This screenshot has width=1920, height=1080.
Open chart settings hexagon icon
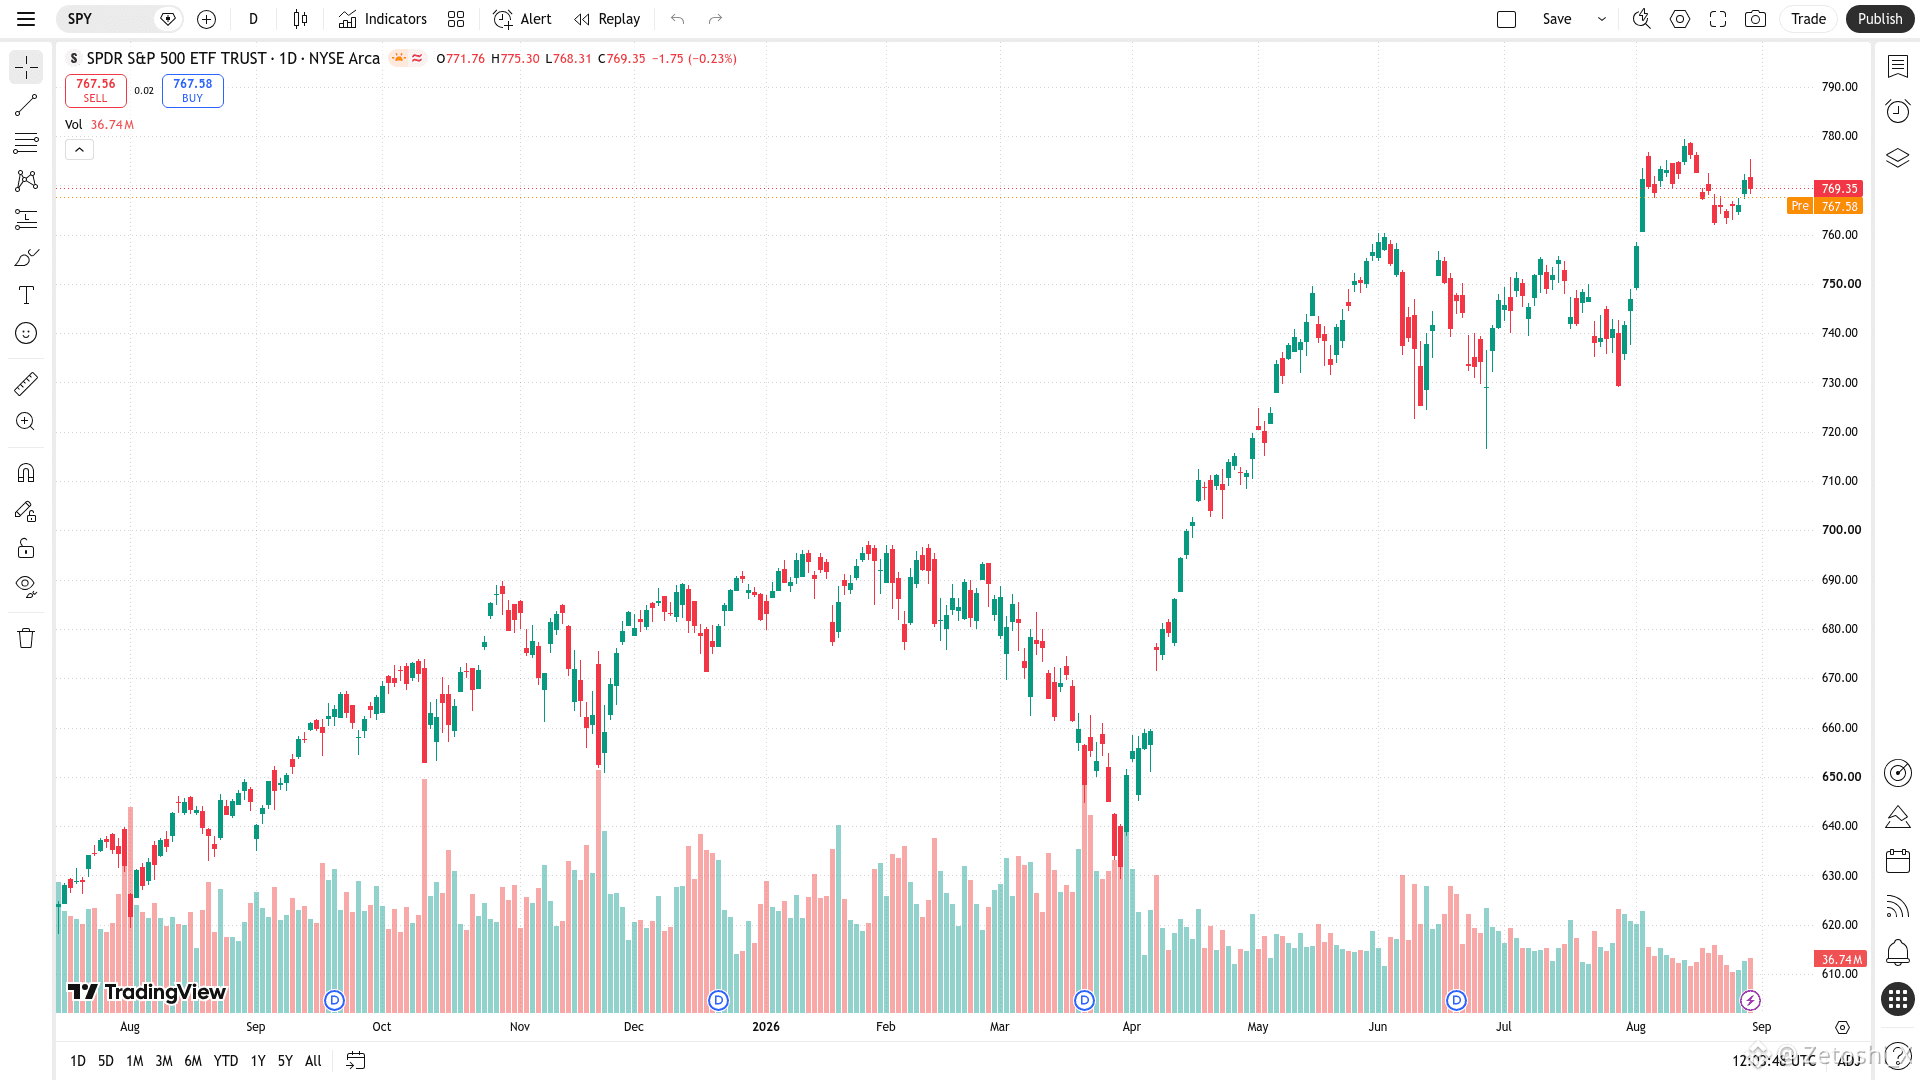[x=1680, y=19]
